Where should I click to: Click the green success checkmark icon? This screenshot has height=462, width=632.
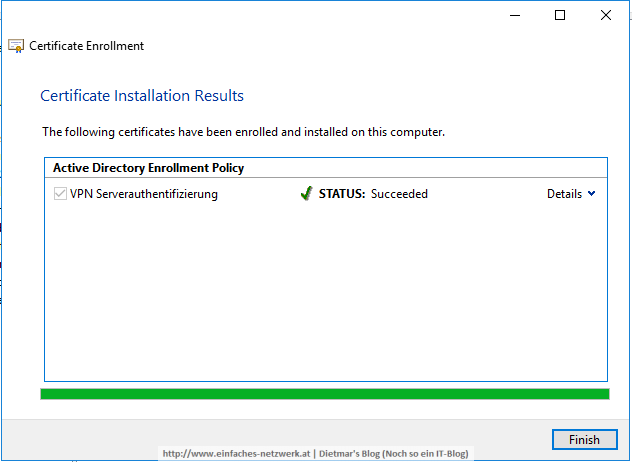(306, 194)
